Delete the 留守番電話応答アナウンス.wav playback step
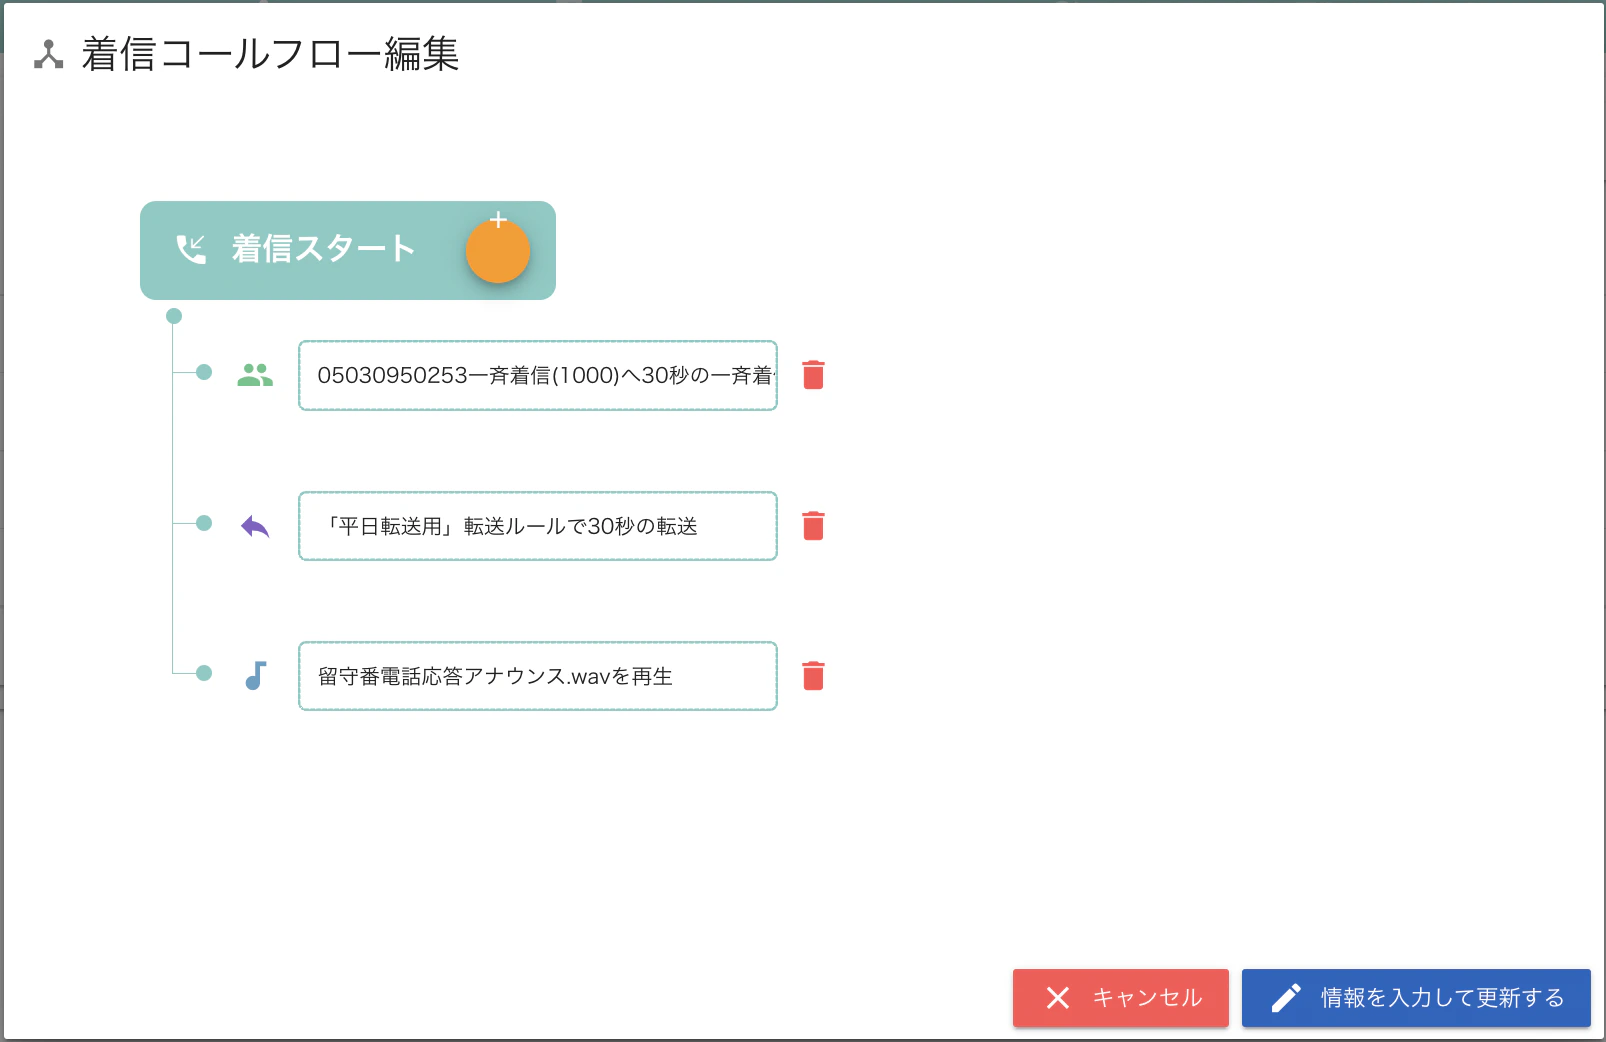The height and width of the screenshot is (1042, 1606). (x=814, y=676)
